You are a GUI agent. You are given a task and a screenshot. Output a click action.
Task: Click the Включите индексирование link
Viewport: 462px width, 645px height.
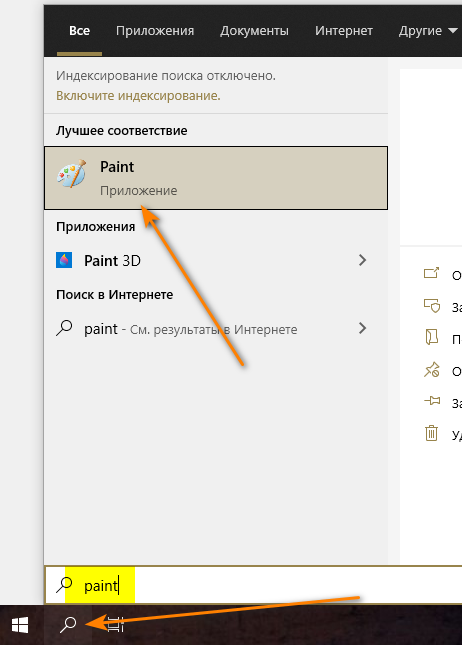pyautogui.click(x=138, y=95)
